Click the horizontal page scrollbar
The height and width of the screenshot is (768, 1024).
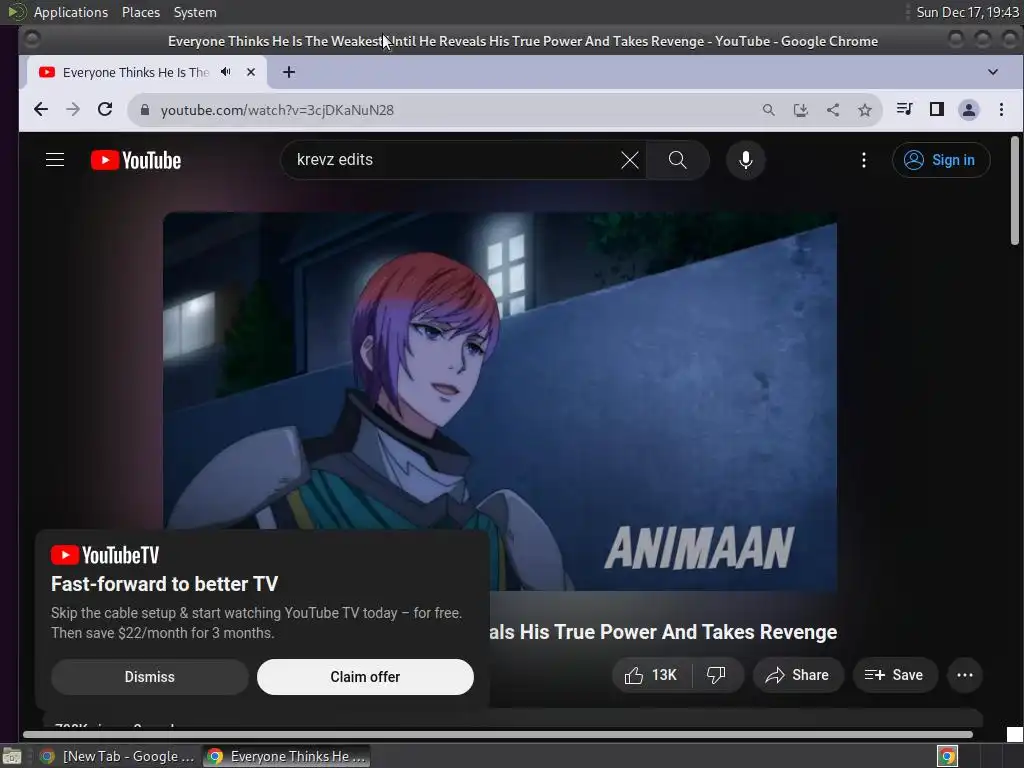point(498,734)
